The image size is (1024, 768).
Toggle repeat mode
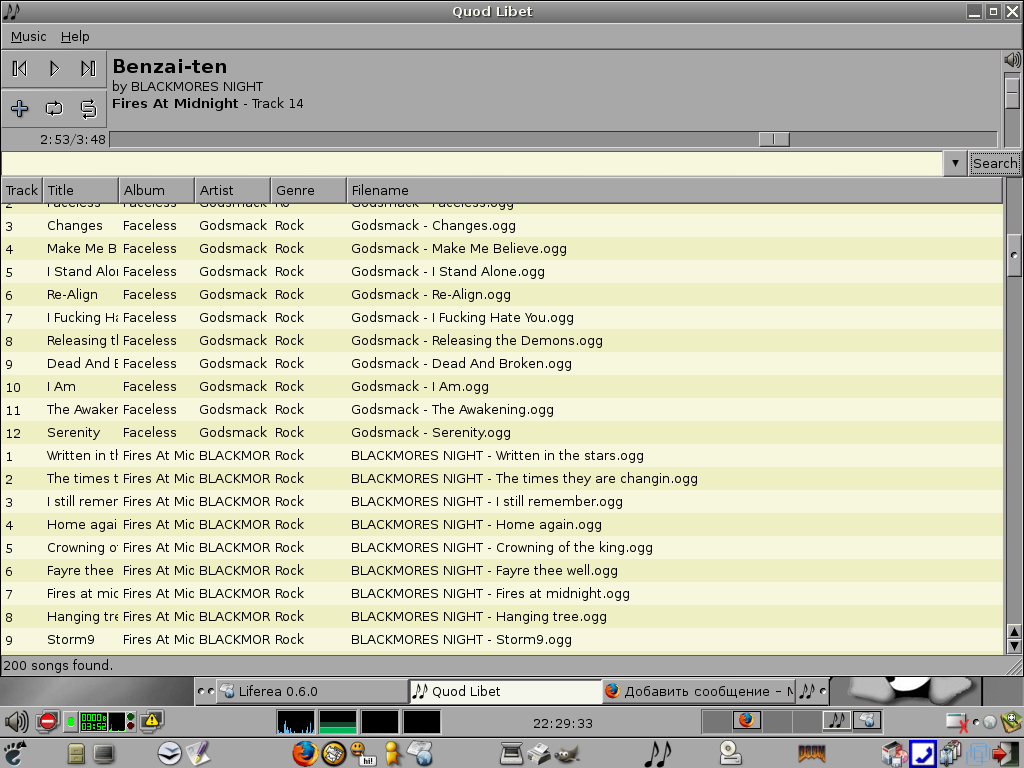coord(54,108)
